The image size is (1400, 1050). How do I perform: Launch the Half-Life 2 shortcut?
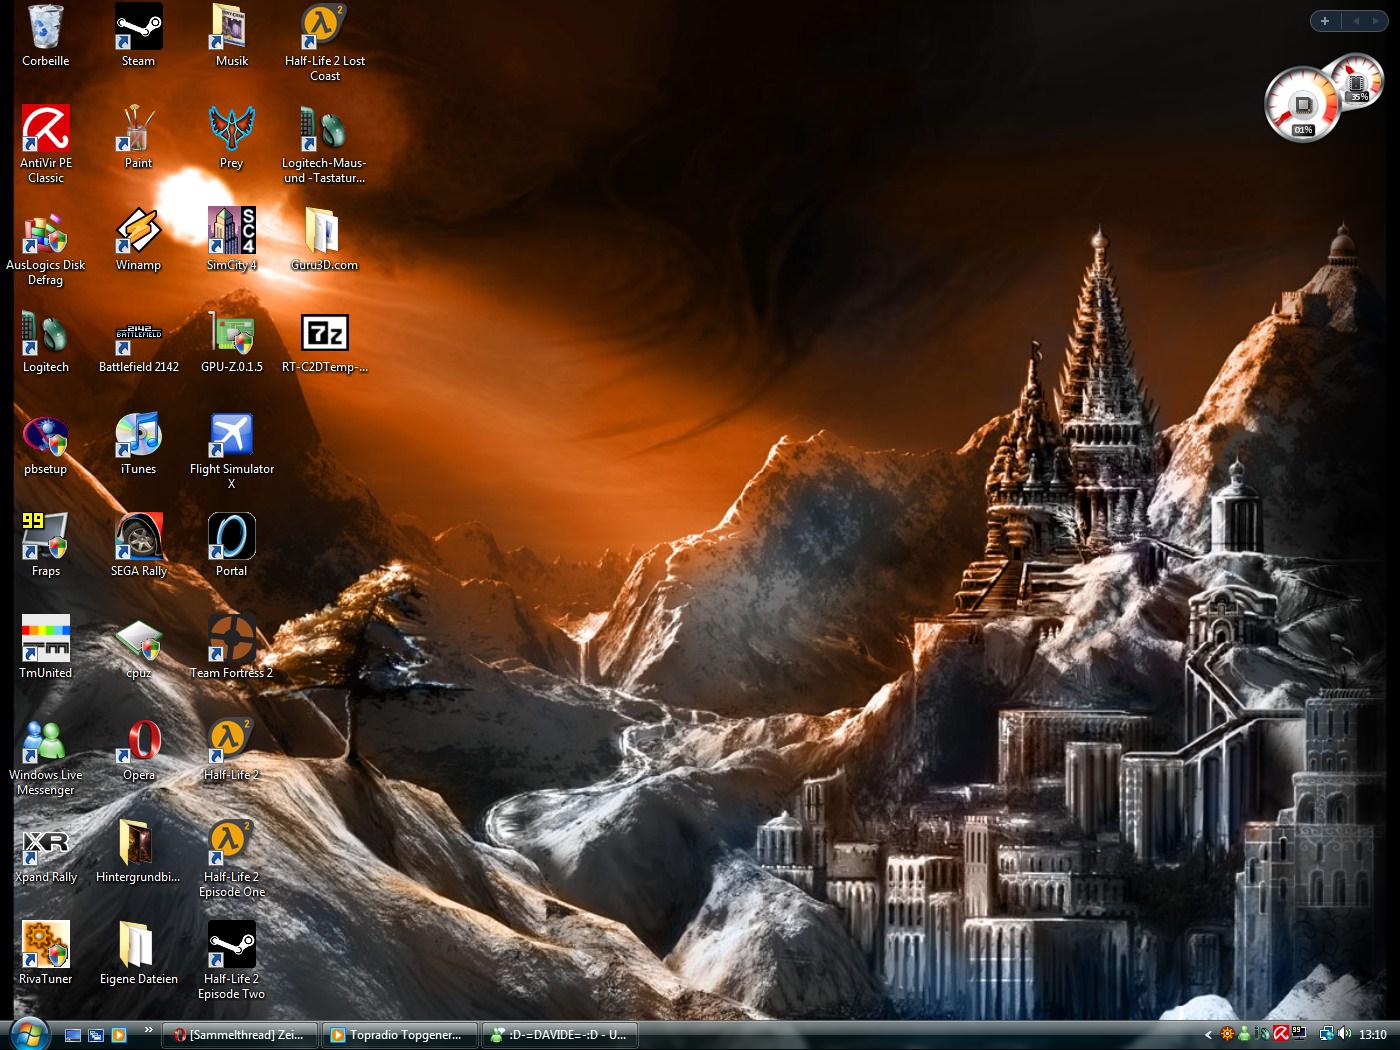pyautogui.click(x=231, y=750)
